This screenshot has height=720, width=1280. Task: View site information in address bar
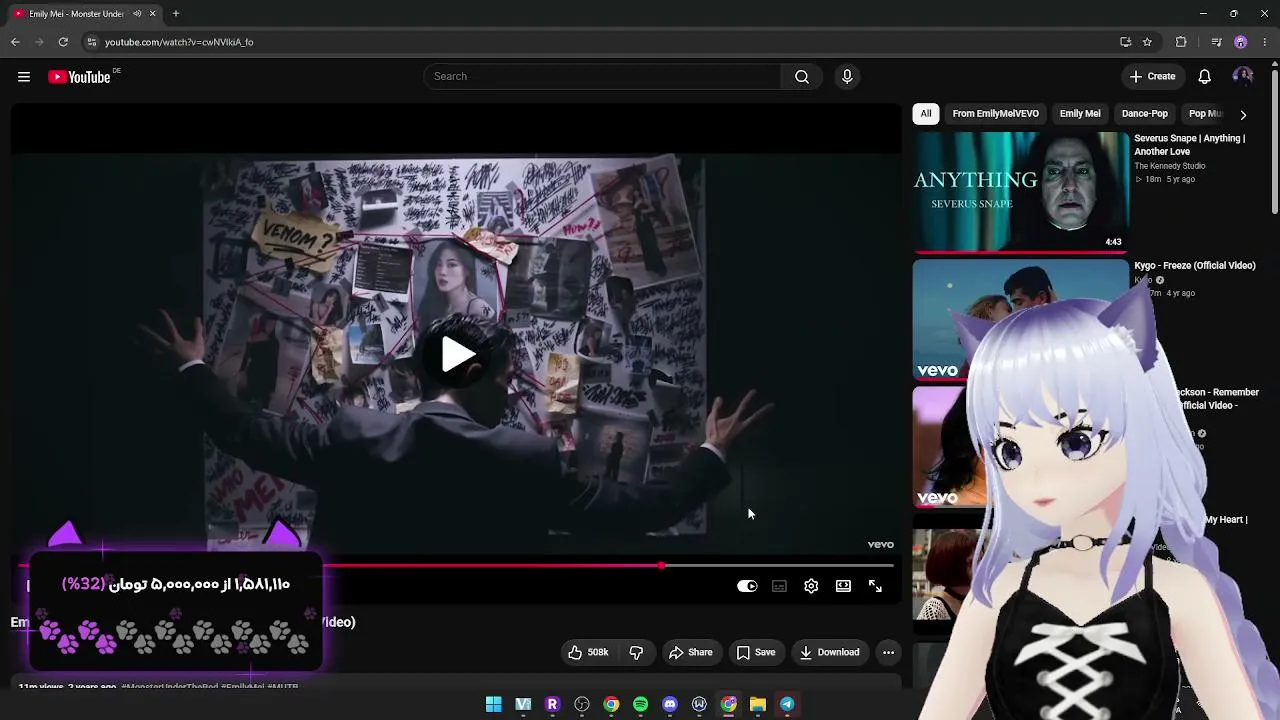[x=91, y=42]
